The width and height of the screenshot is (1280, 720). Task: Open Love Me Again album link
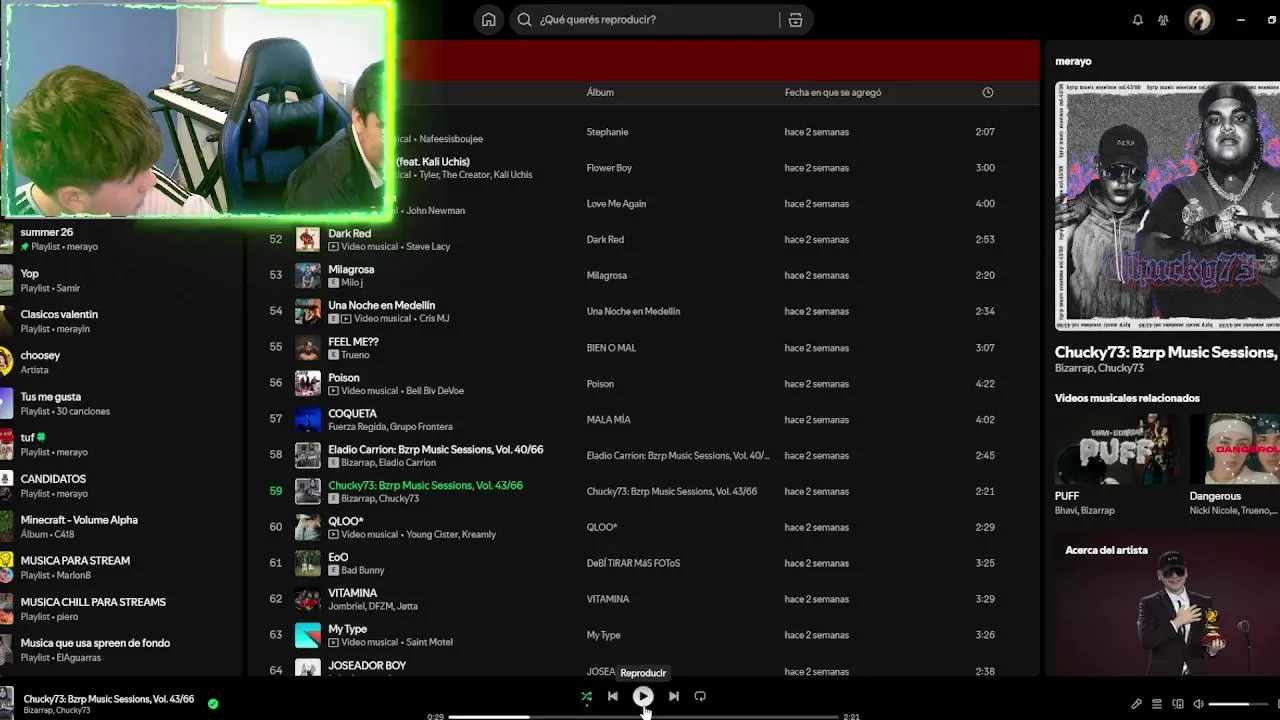point(616,204)
